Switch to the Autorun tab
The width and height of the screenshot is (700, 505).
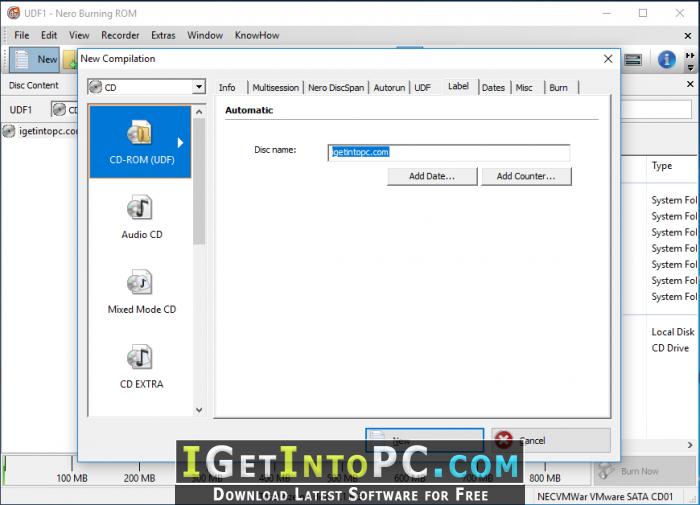(389, 88)
